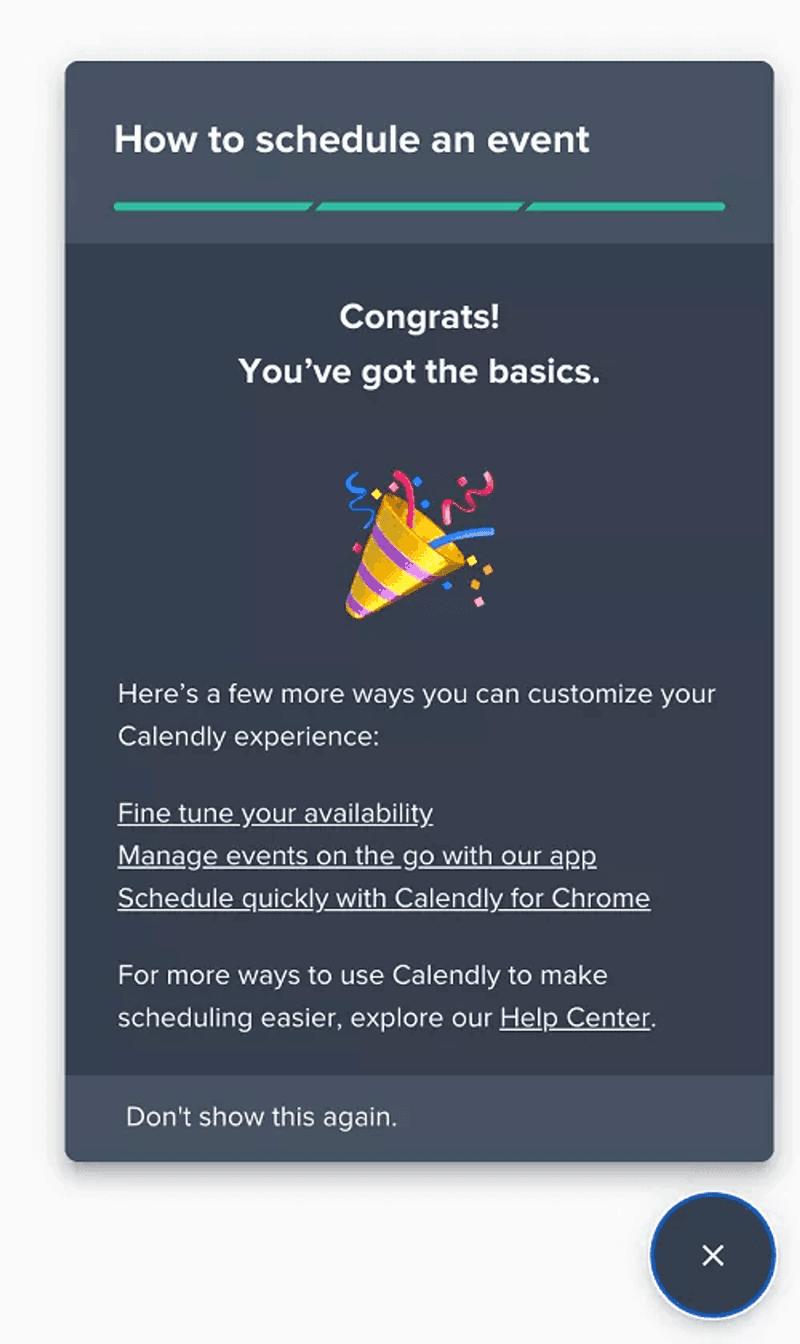Click the third green progress segment
This screenshot has width=800, height=1344.
tap(626, 207)
